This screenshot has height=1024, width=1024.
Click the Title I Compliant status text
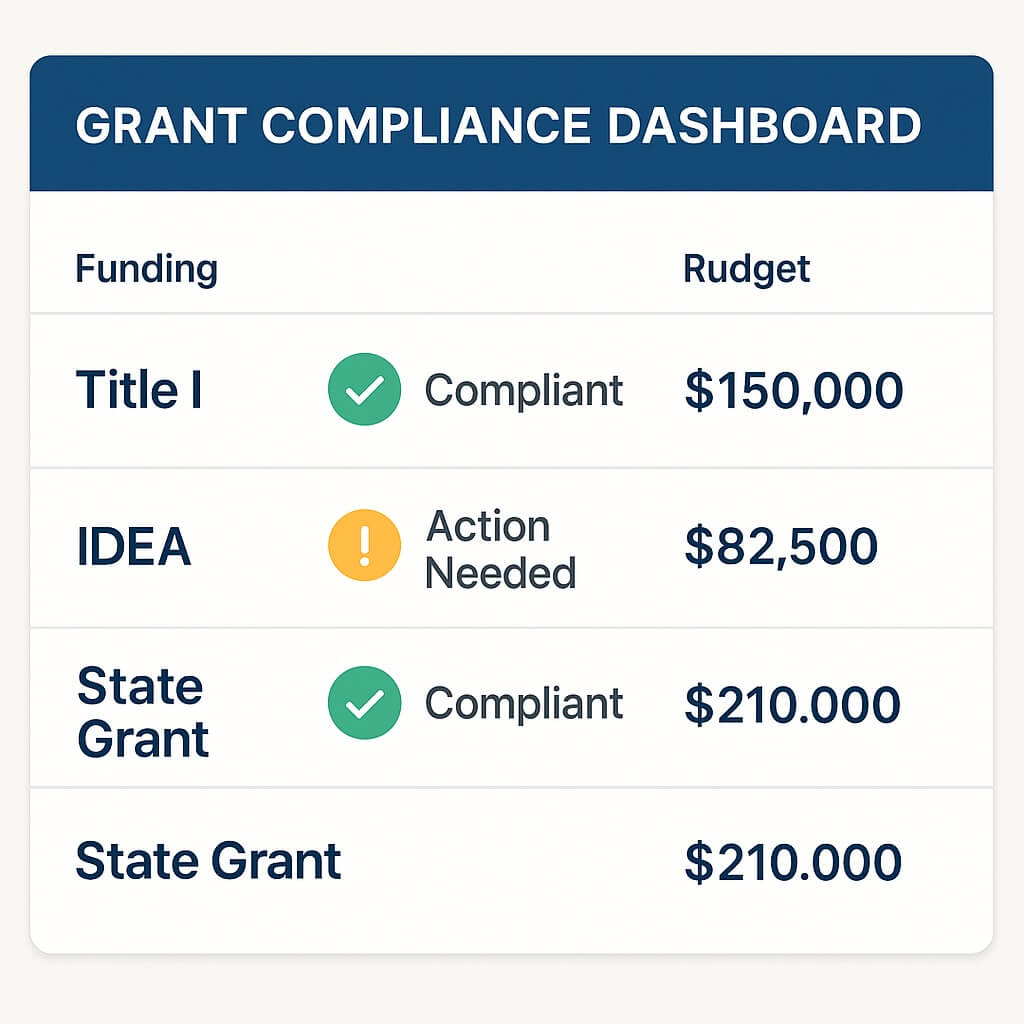click(x=524, y=391)
